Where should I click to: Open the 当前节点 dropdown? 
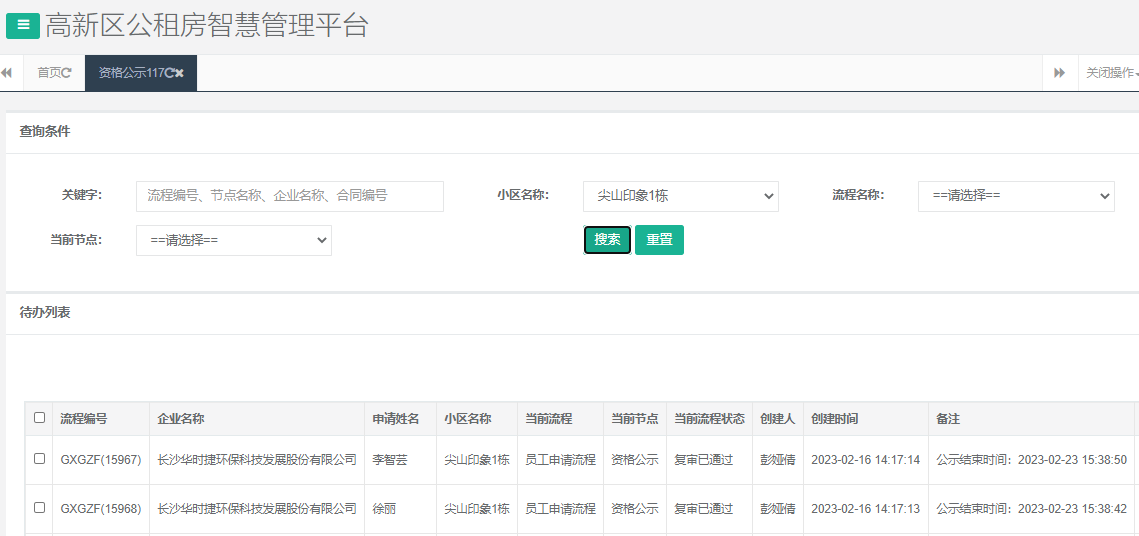click(x=234, y=240)
